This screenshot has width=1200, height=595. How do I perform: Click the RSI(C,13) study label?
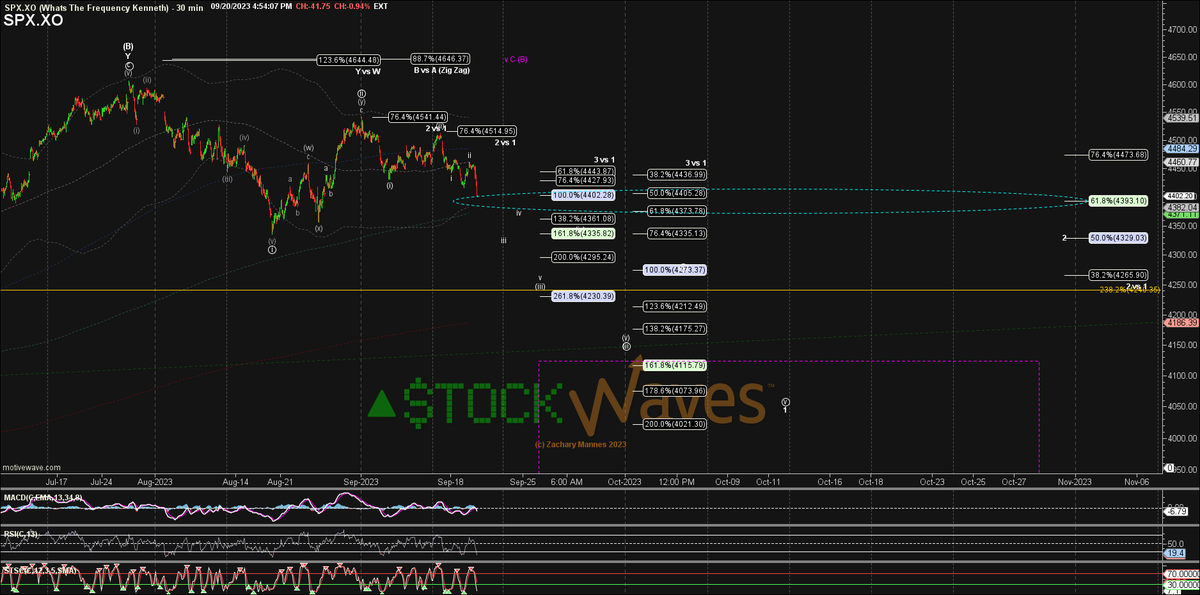tap(21, 534)
